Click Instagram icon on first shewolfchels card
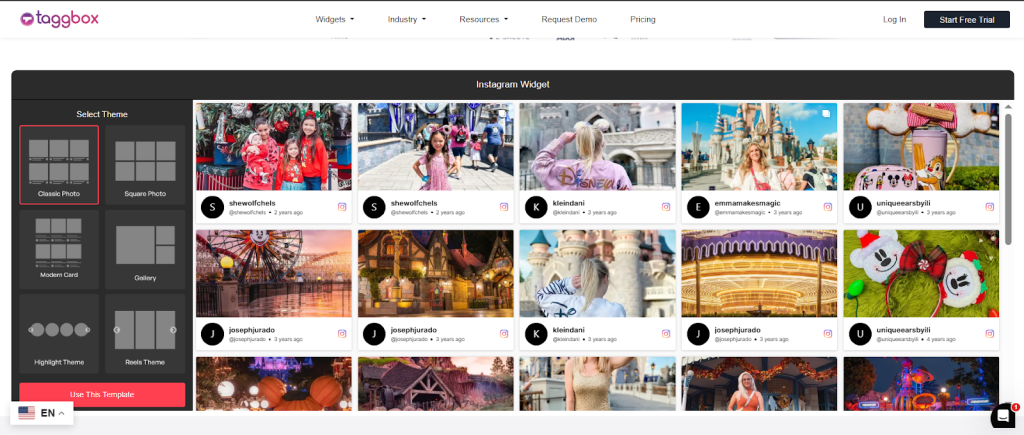The width and height of the screenshot is (1024, 435). pos(341,207)
